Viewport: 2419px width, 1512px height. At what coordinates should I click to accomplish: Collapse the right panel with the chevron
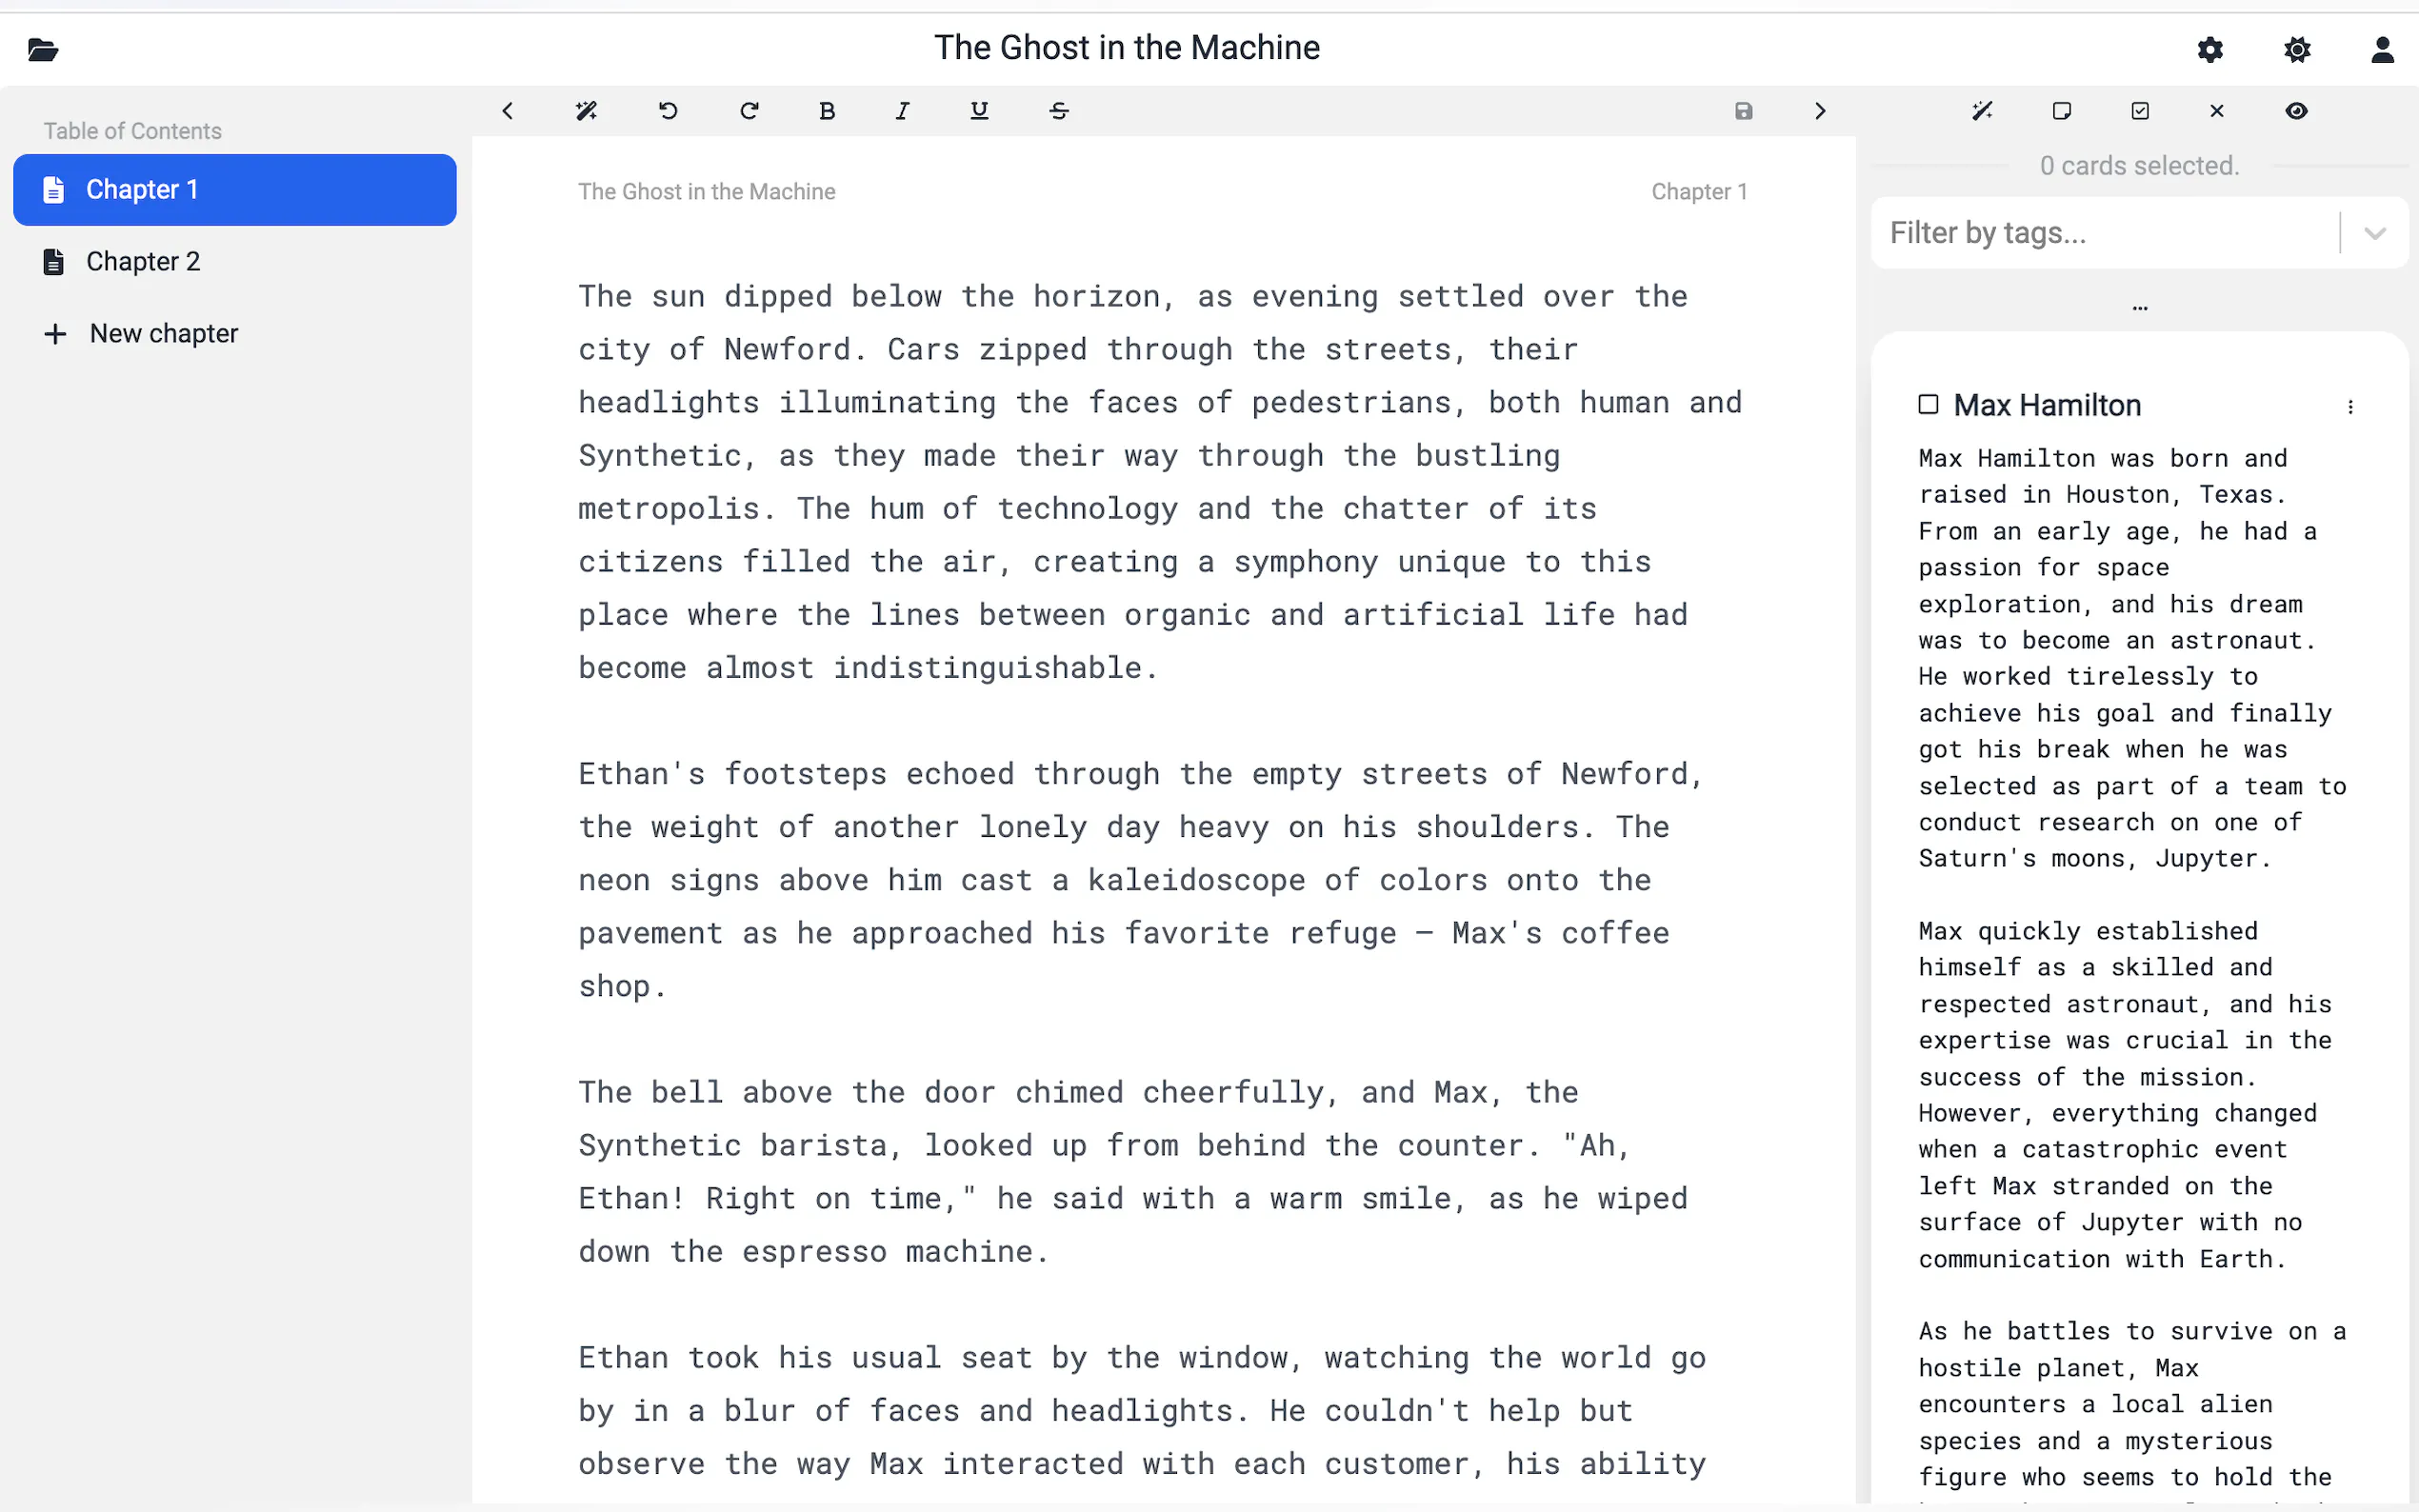click(1820, 111)
